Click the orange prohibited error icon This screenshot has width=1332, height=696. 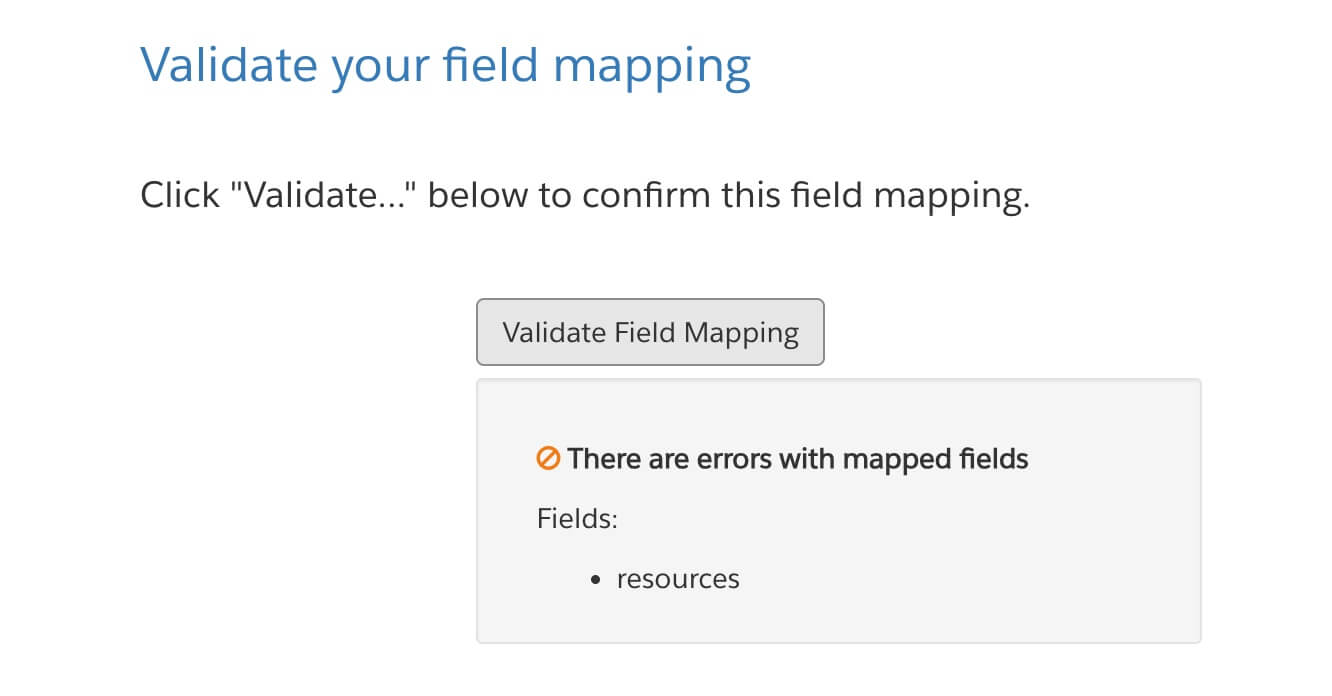tap(548, 459)
